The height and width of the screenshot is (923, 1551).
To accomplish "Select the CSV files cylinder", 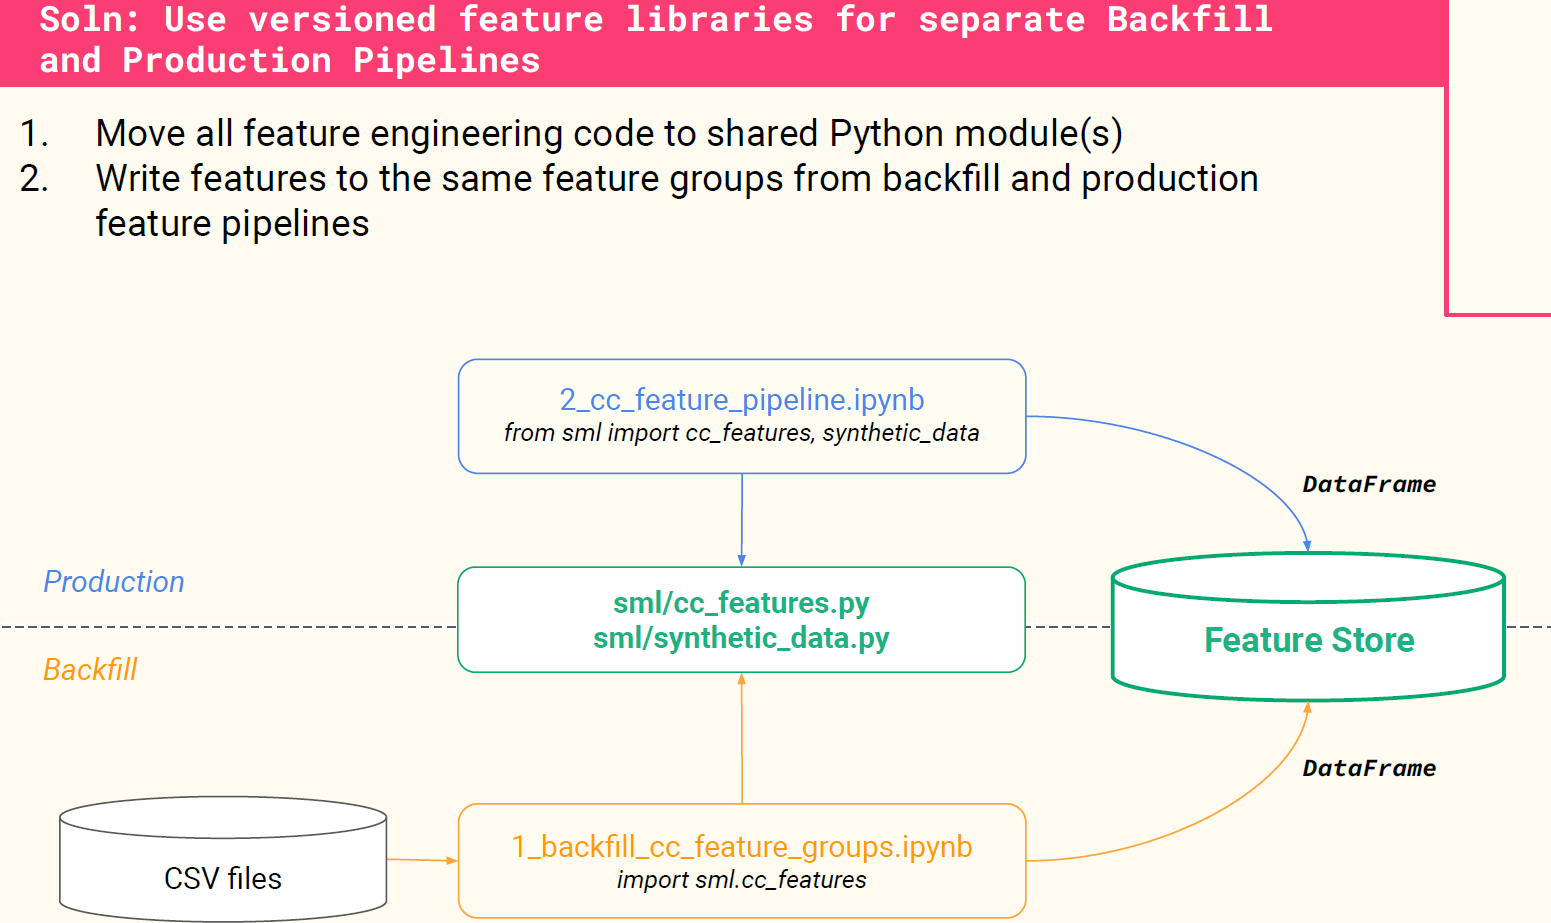I will point(223,859).
